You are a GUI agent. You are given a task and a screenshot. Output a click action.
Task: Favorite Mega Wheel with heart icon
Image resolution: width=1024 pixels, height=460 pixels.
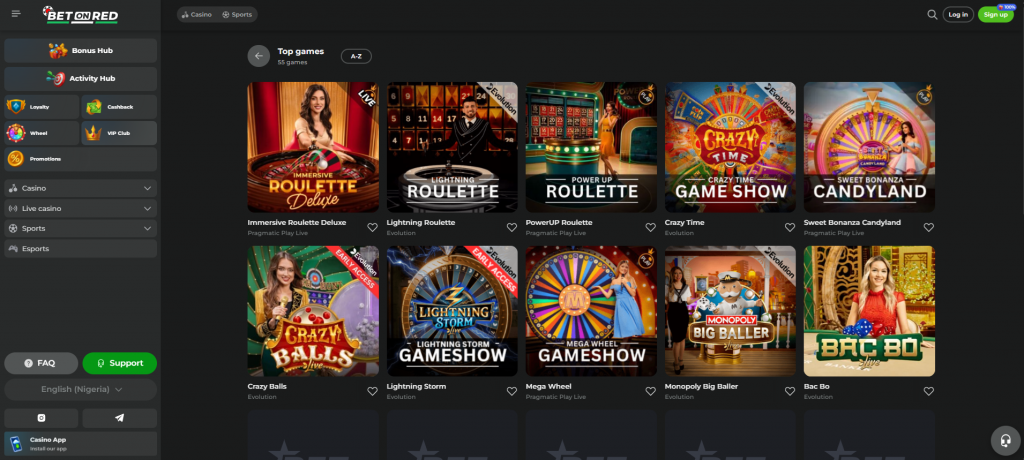650,391
